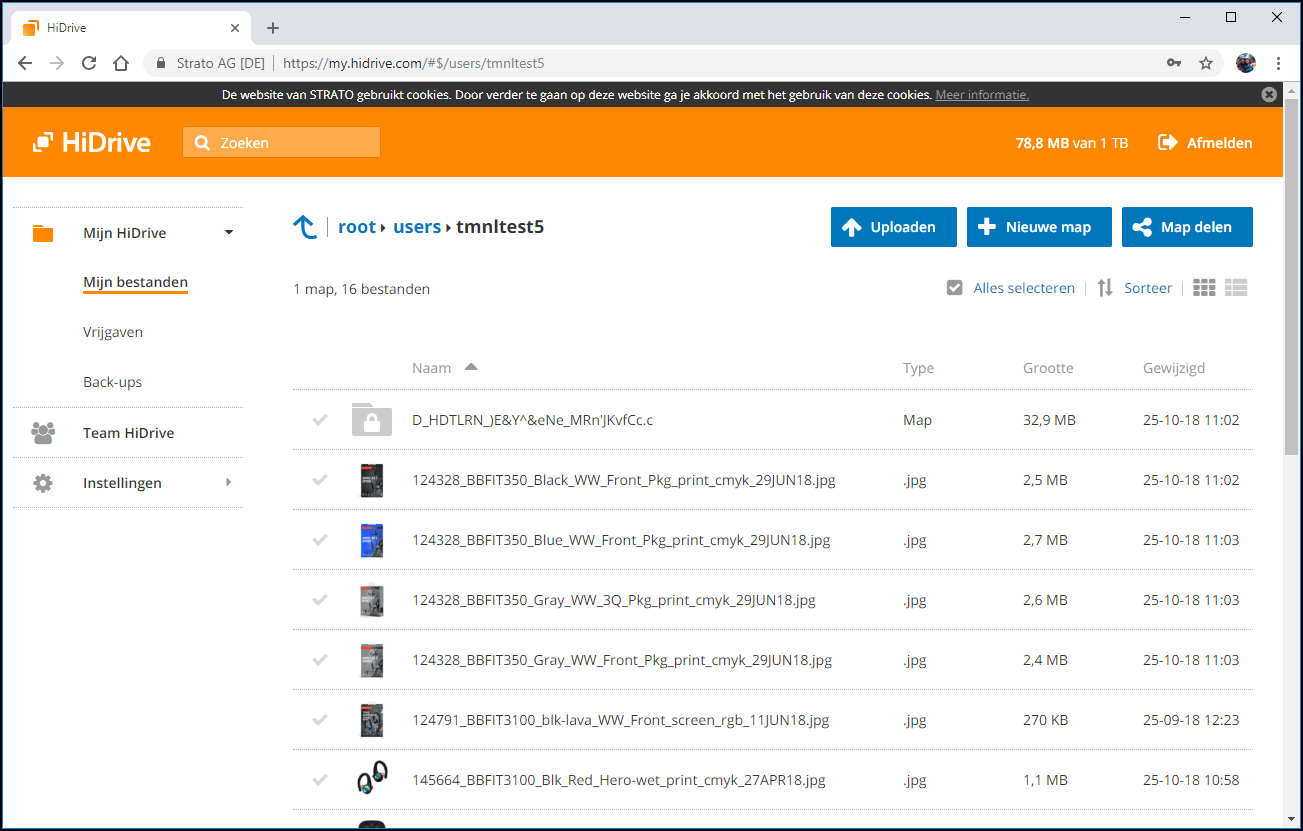The image size is (1303, 831).
Task: Open Team HiDrive section
Action: [128, 433]
